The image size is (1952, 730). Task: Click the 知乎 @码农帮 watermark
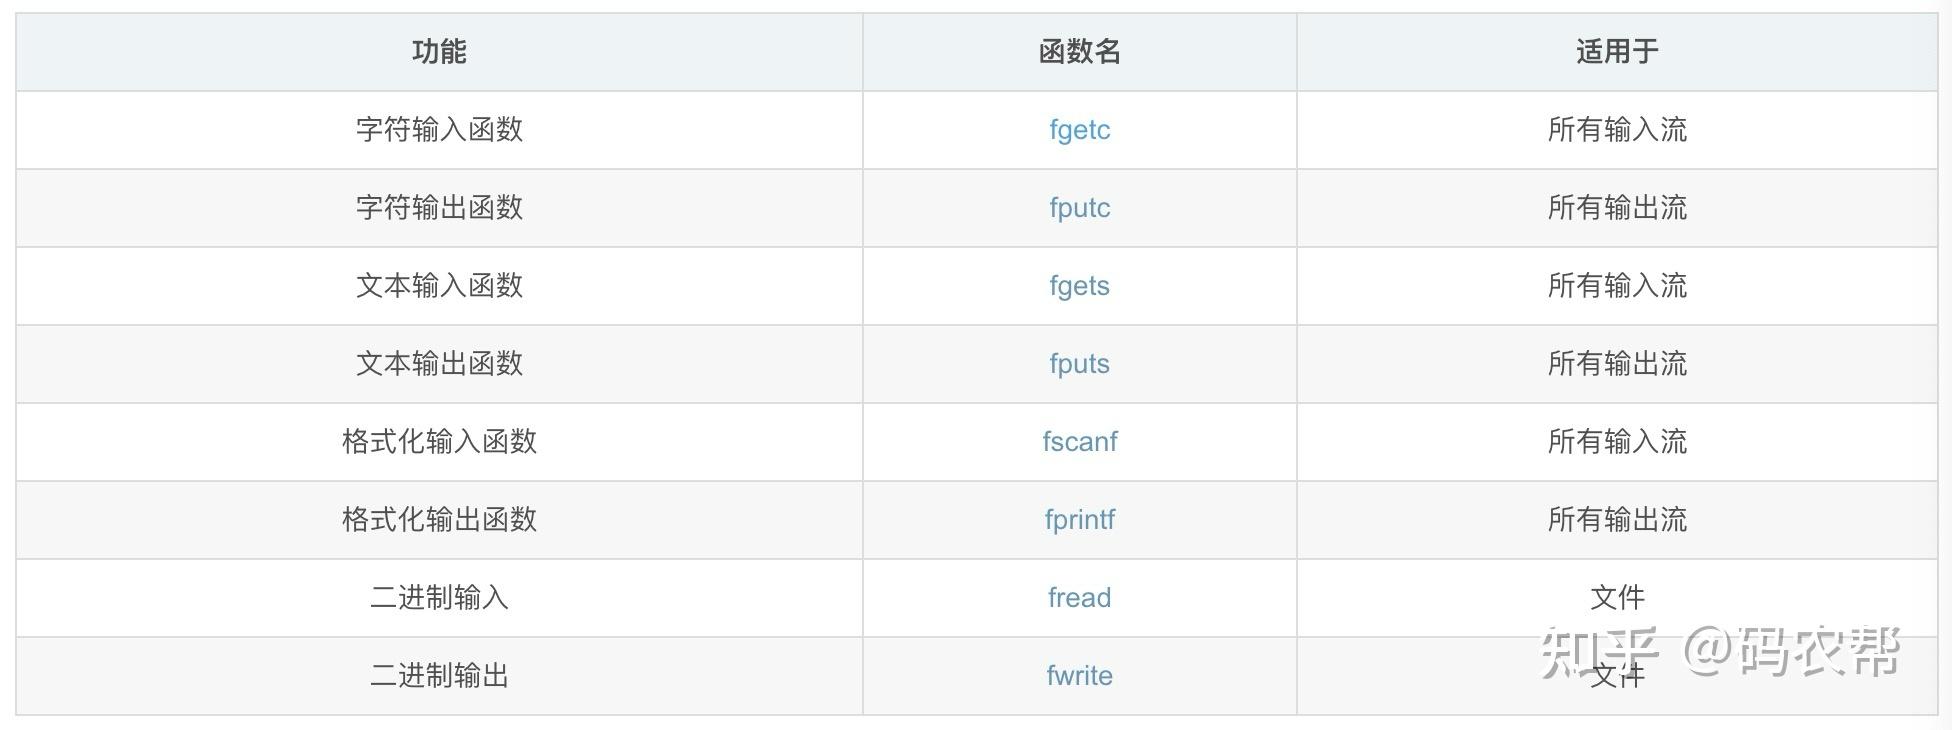pos(1720,652)
